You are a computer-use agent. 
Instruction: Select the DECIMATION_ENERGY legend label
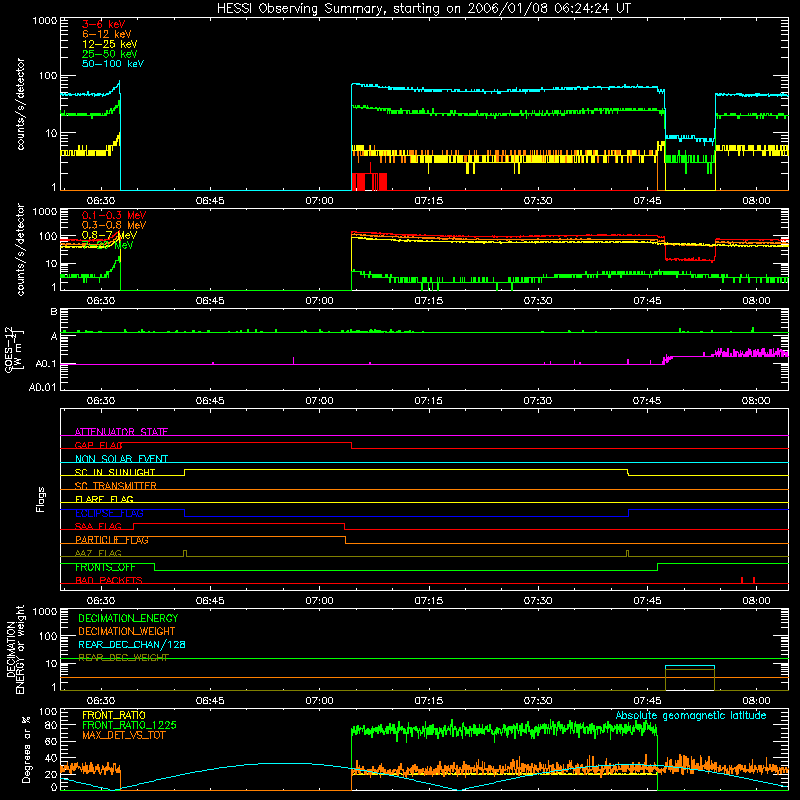[x=128, y=618]
